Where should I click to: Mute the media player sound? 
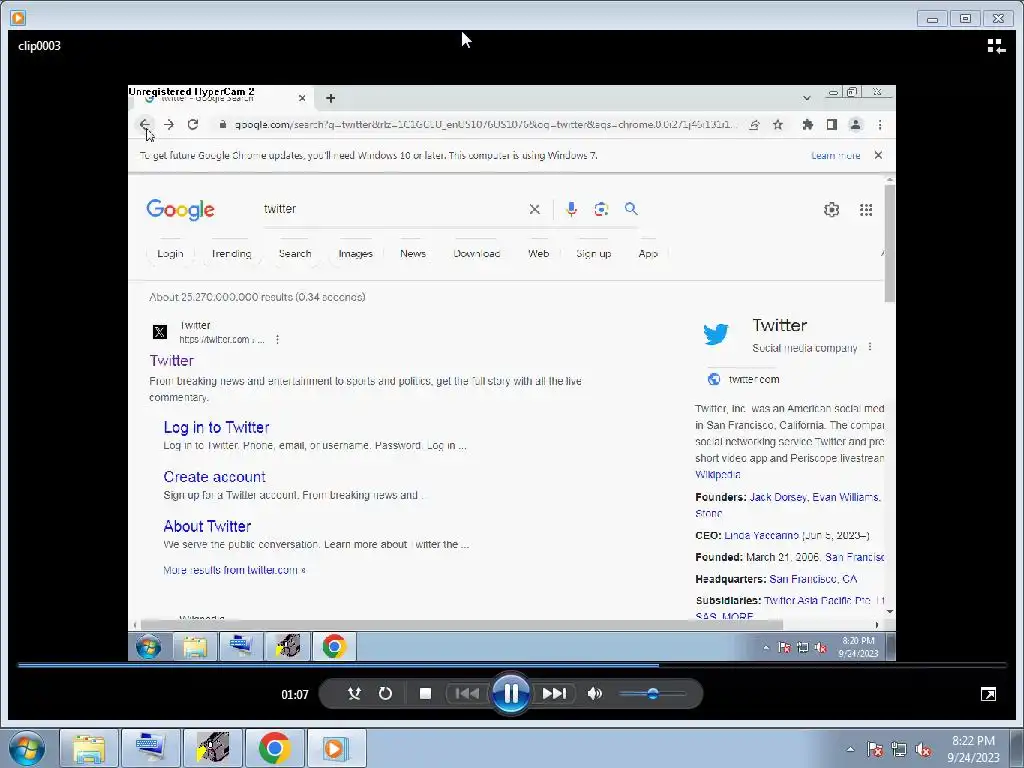pos(594,694)
